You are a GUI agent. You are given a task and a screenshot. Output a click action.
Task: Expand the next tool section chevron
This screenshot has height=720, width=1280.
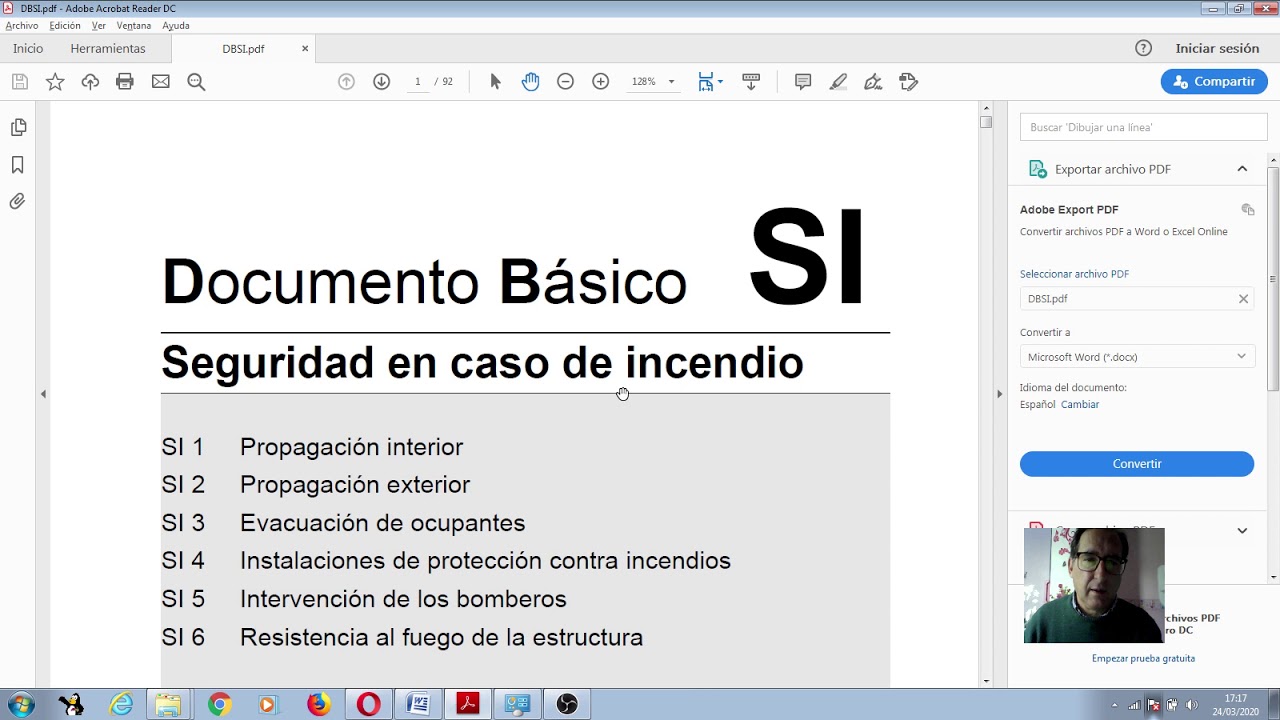tap(1242, 531)
